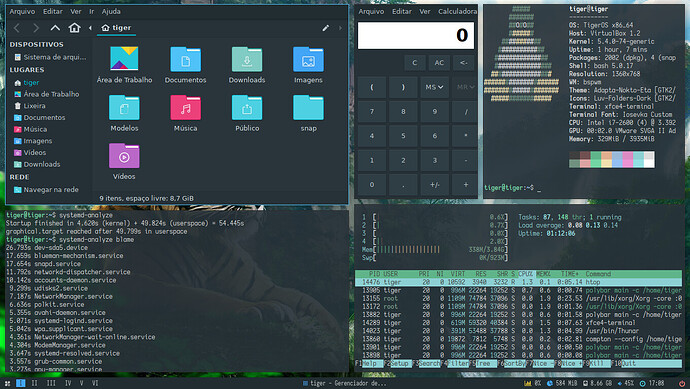Sort htop by MEM% column header
Screen dimensions: 690x389
pos(543,274)
